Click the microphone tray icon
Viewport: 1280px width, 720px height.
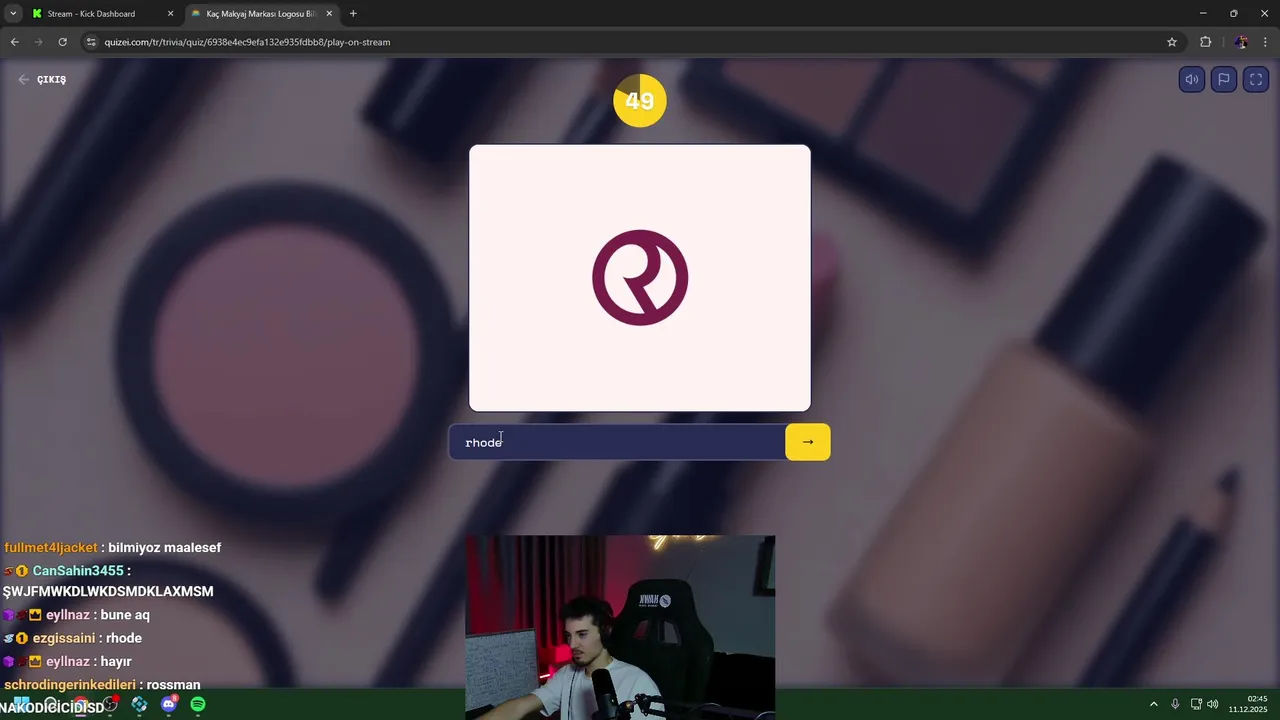[x=1175, y=704]
